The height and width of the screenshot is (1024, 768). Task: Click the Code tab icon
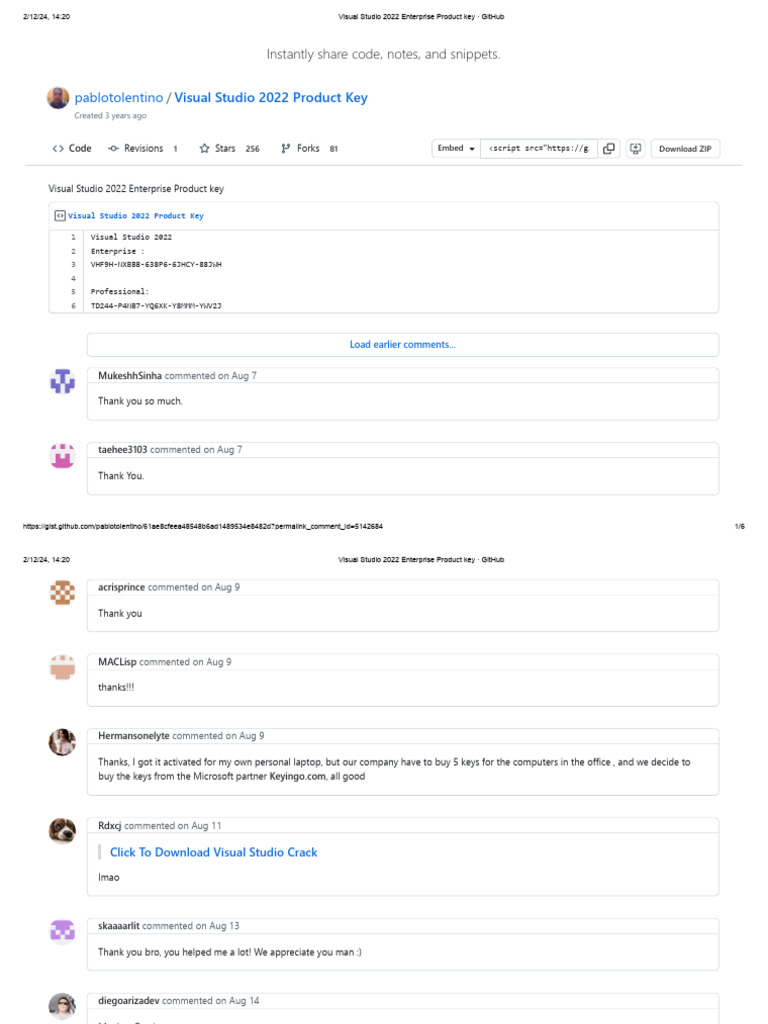click(58, 149)
